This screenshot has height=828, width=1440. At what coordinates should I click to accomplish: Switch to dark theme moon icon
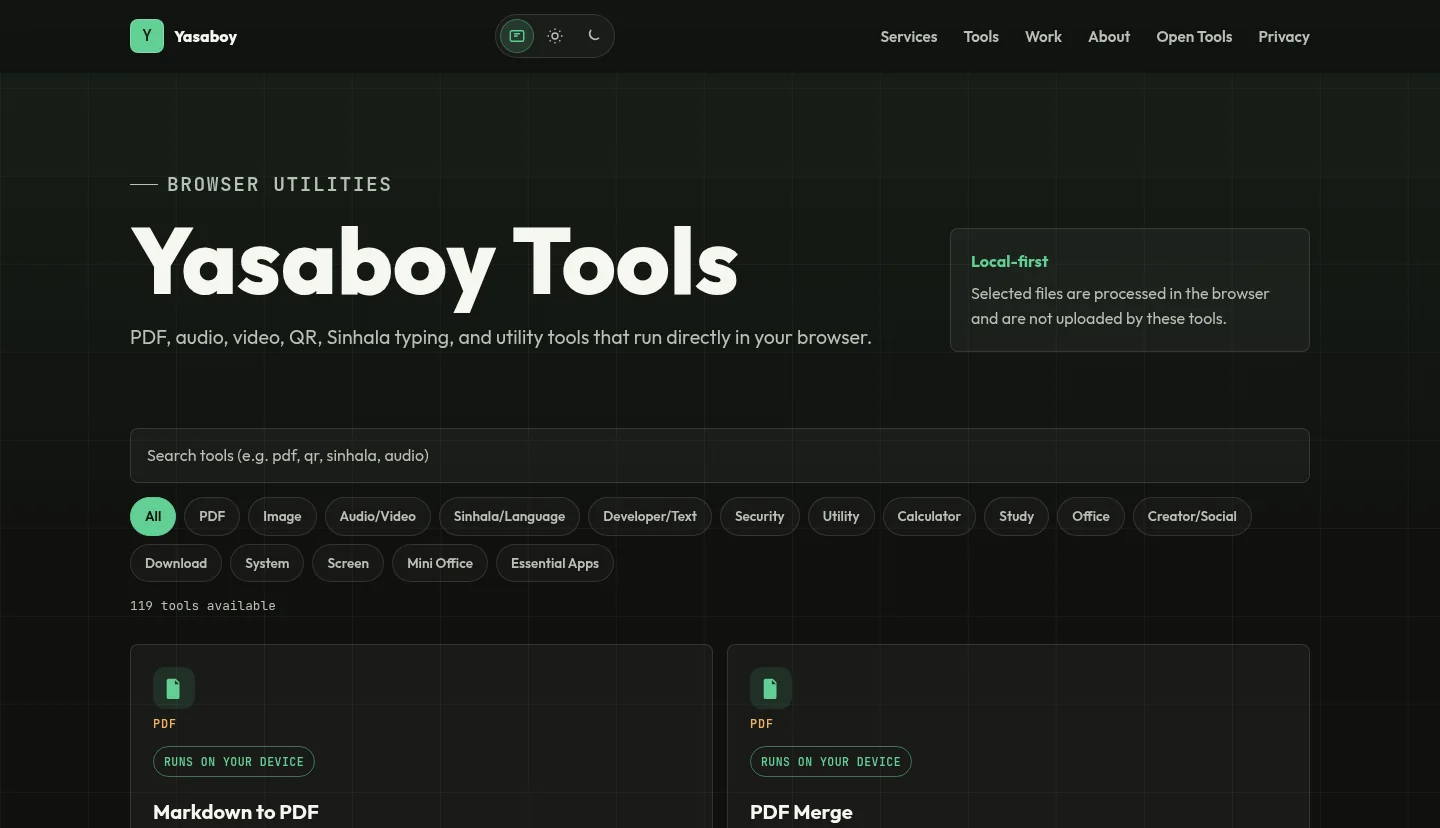click(593, 36)
